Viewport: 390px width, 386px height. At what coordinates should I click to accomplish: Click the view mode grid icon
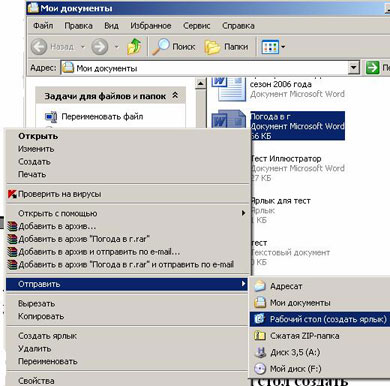tap(270, 47)
